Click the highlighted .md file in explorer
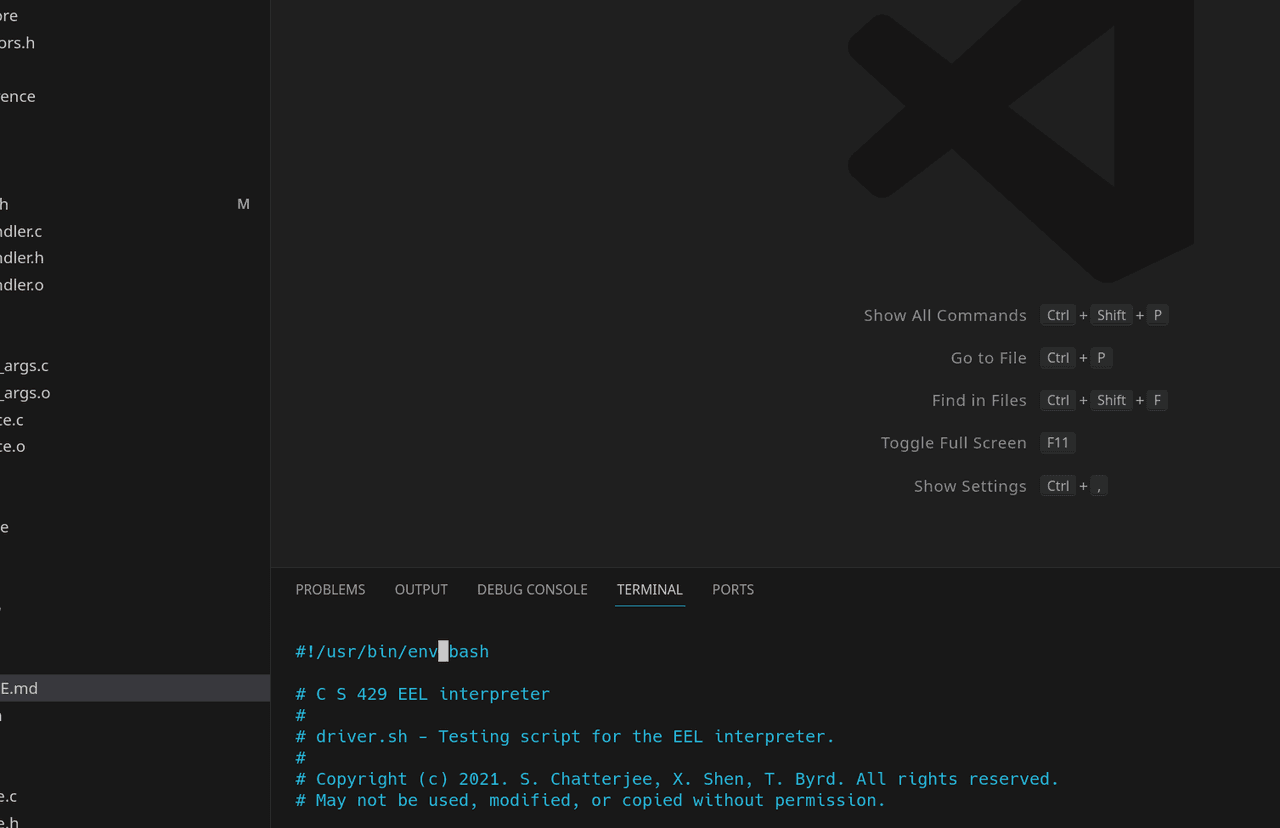Image resolution: width=1280 pixels, height=828 pixels. tap(20, 688)
